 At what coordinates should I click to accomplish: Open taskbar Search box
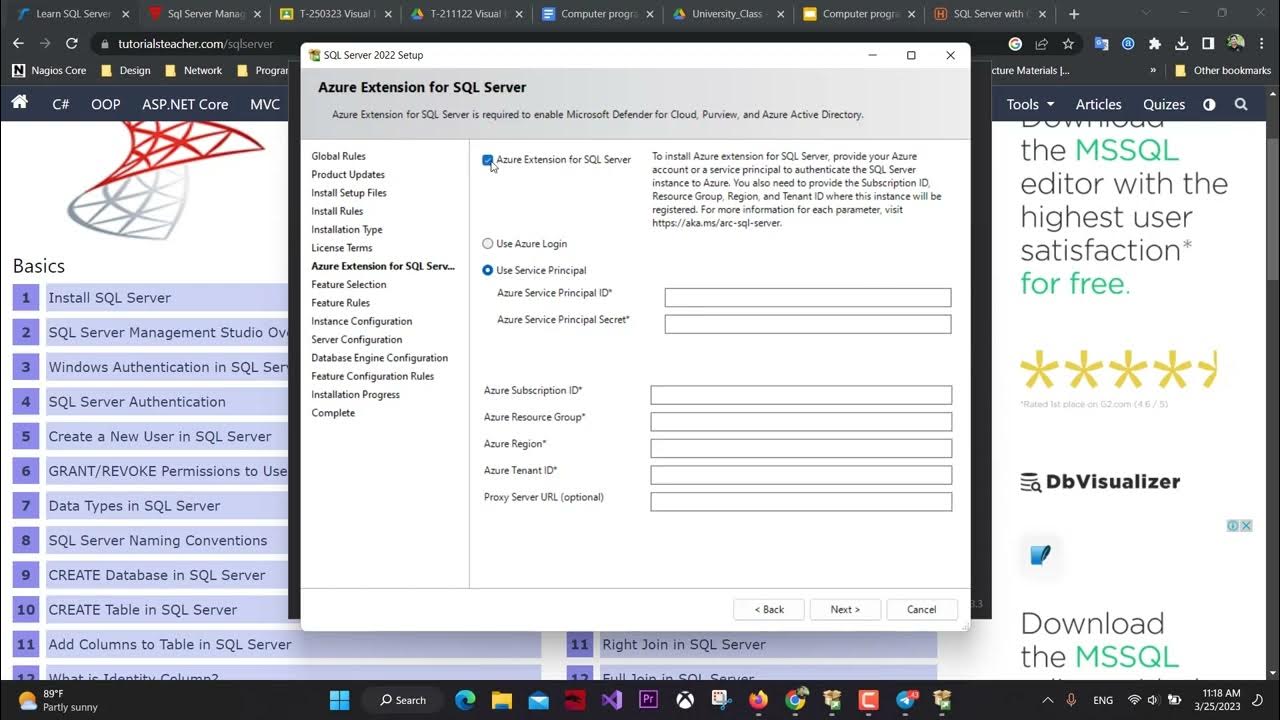pos(403,699)
